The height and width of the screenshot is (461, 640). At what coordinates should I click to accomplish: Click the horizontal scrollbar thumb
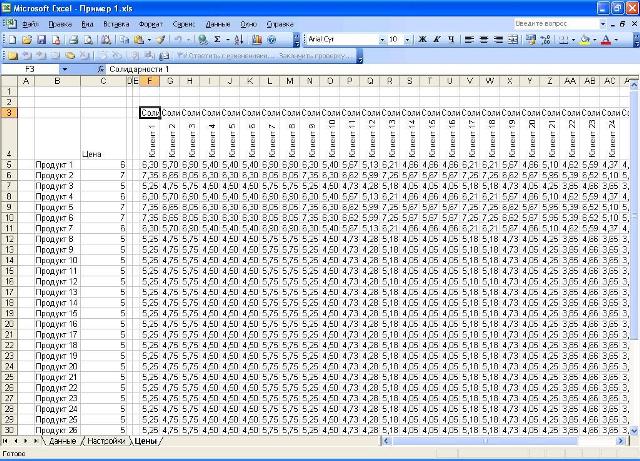(x=484, y=441)
